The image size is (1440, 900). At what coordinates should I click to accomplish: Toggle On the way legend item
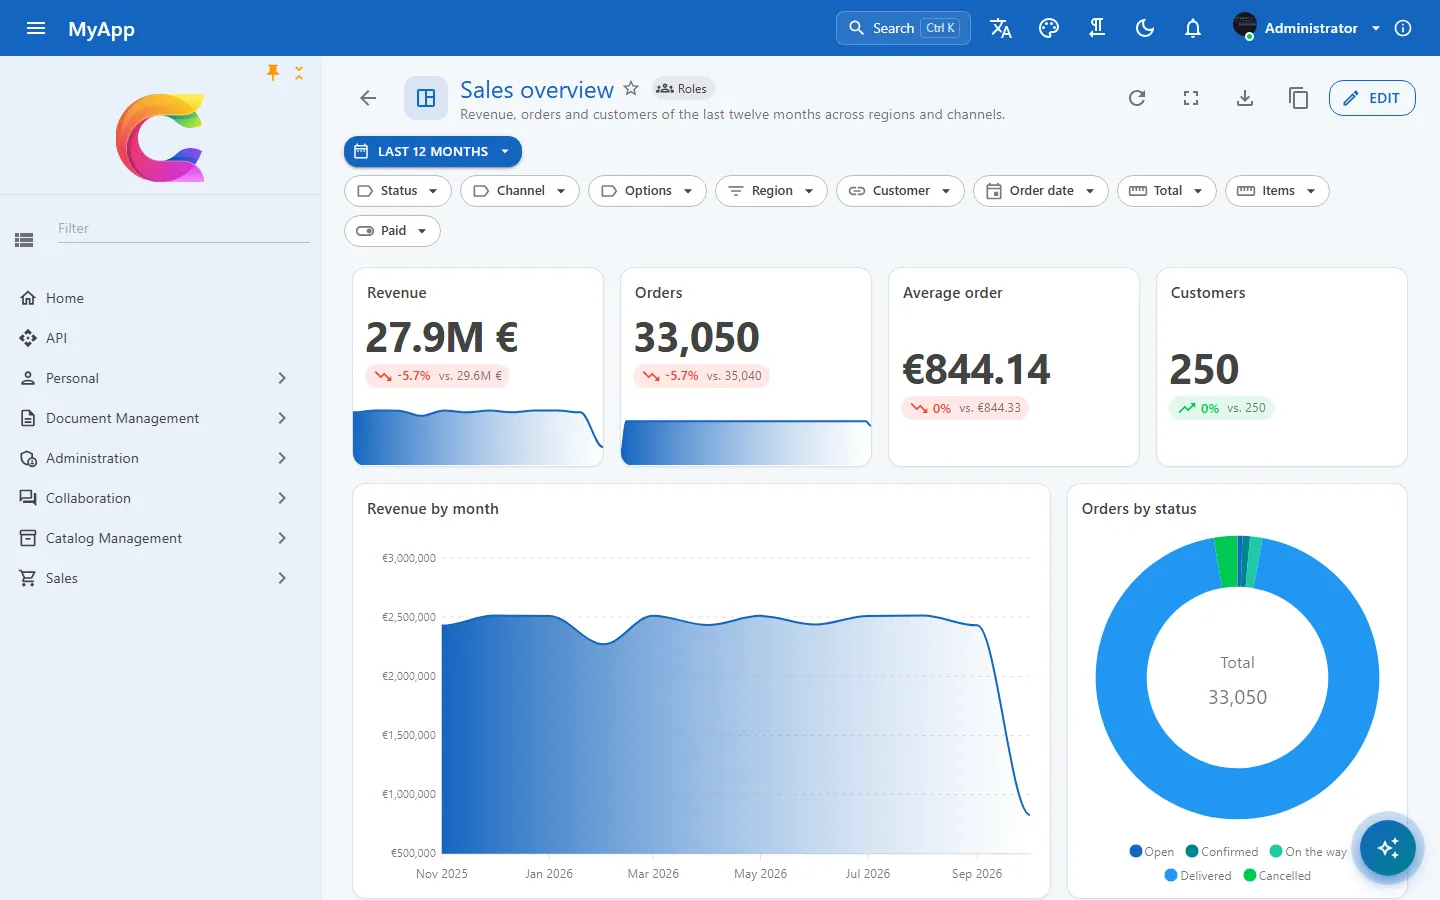pos(1308,852)
